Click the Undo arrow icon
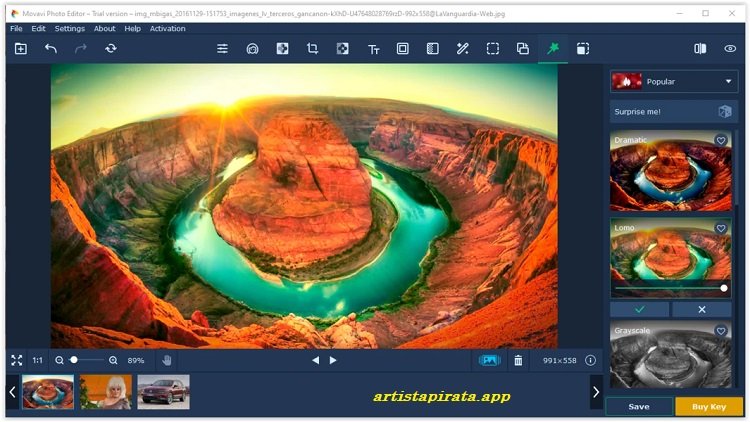This screenshot has width=750, height=422. (51, 48)
